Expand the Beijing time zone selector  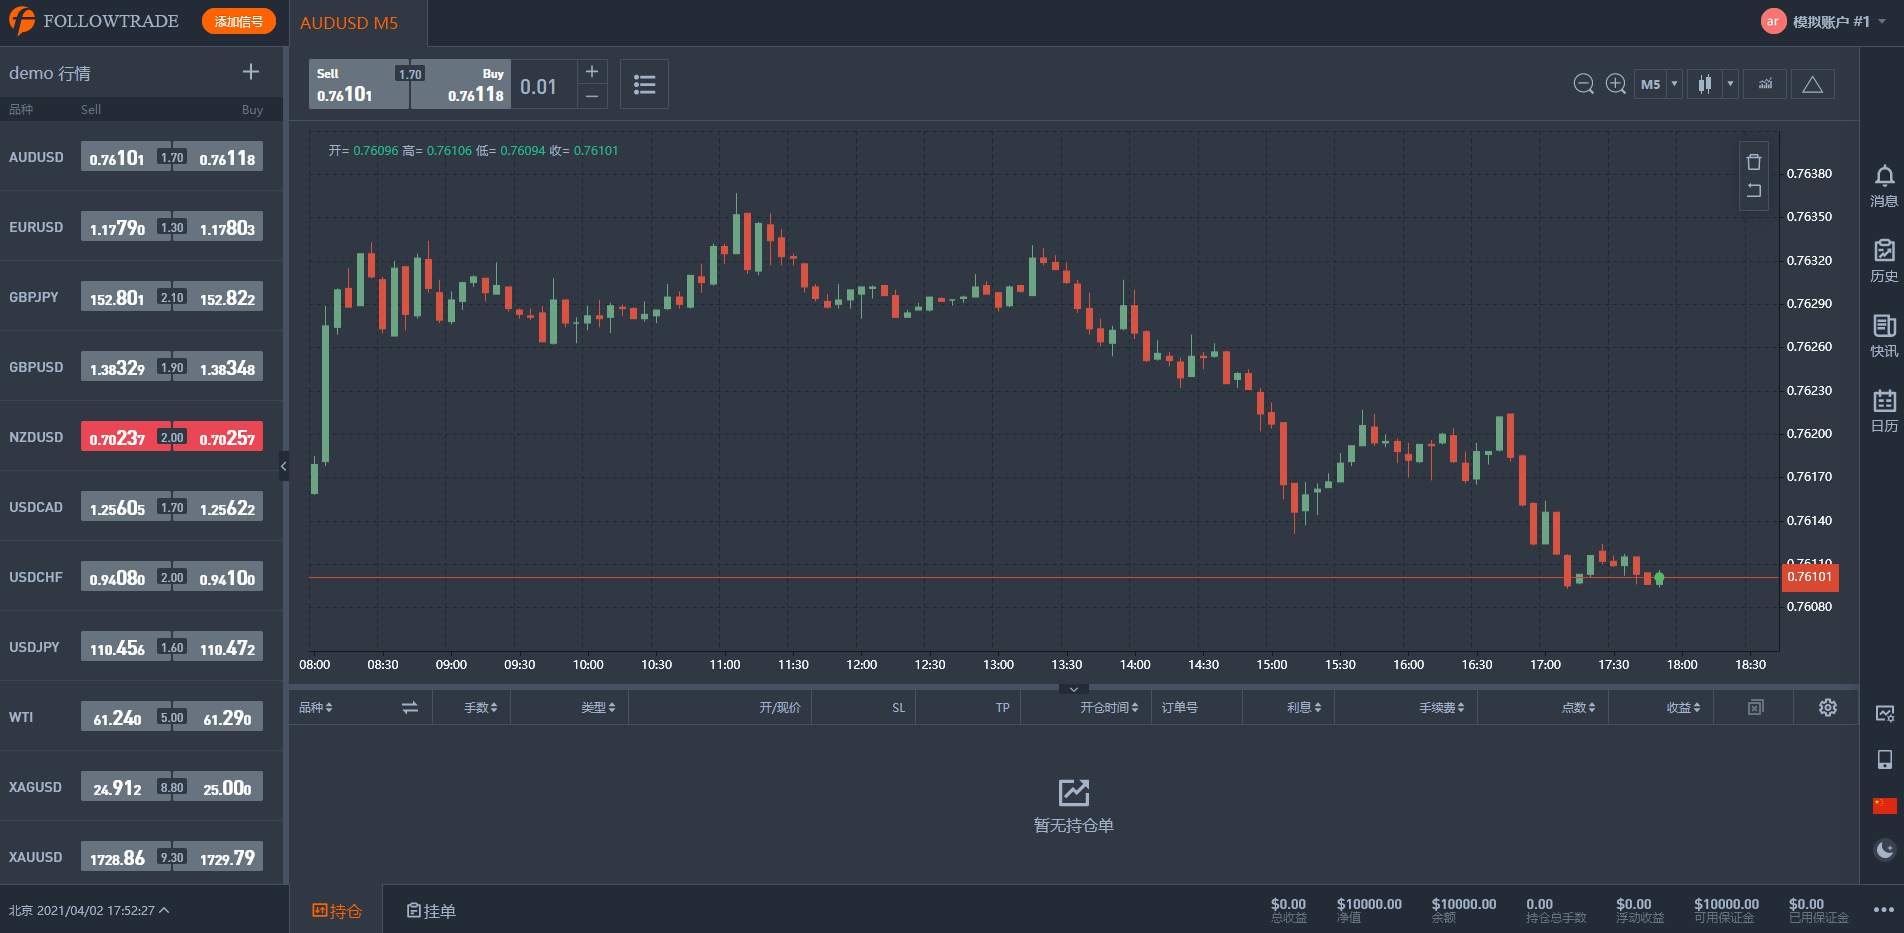(89, 910)
